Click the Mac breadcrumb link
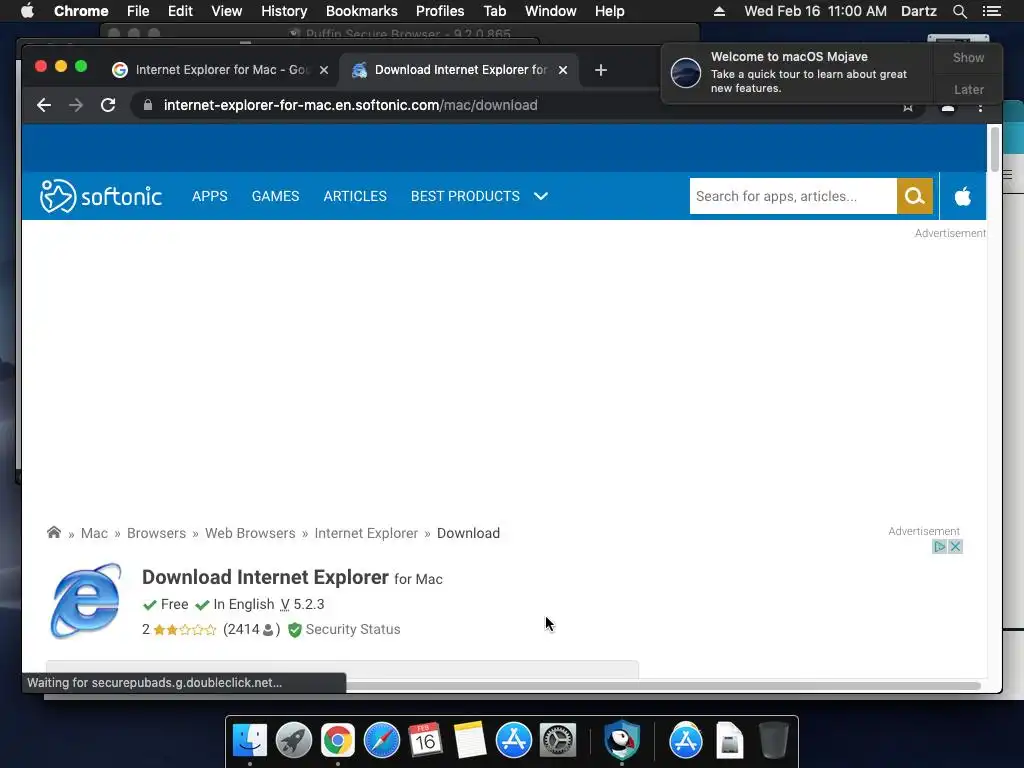The image size is (1024, 768). pyautogui.click(x=94, y=533)
